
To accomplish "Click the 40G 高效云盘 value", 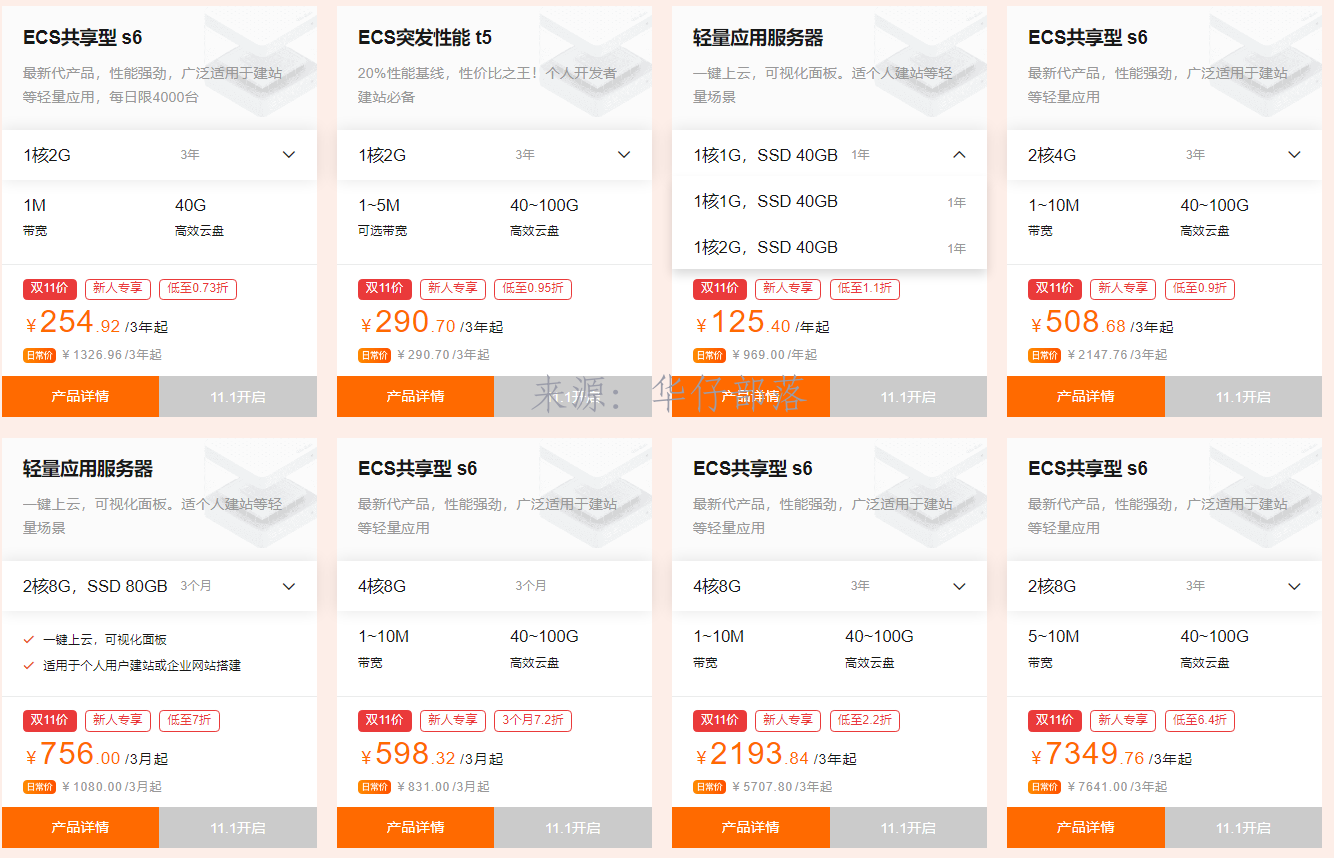I will click(191, 205).
